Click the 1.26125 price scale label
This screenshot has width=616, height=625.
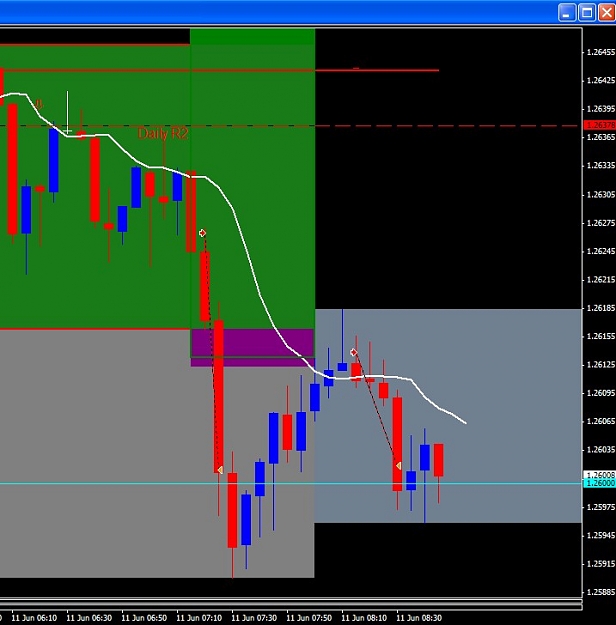pyautogui.click(x=601, y=365)
